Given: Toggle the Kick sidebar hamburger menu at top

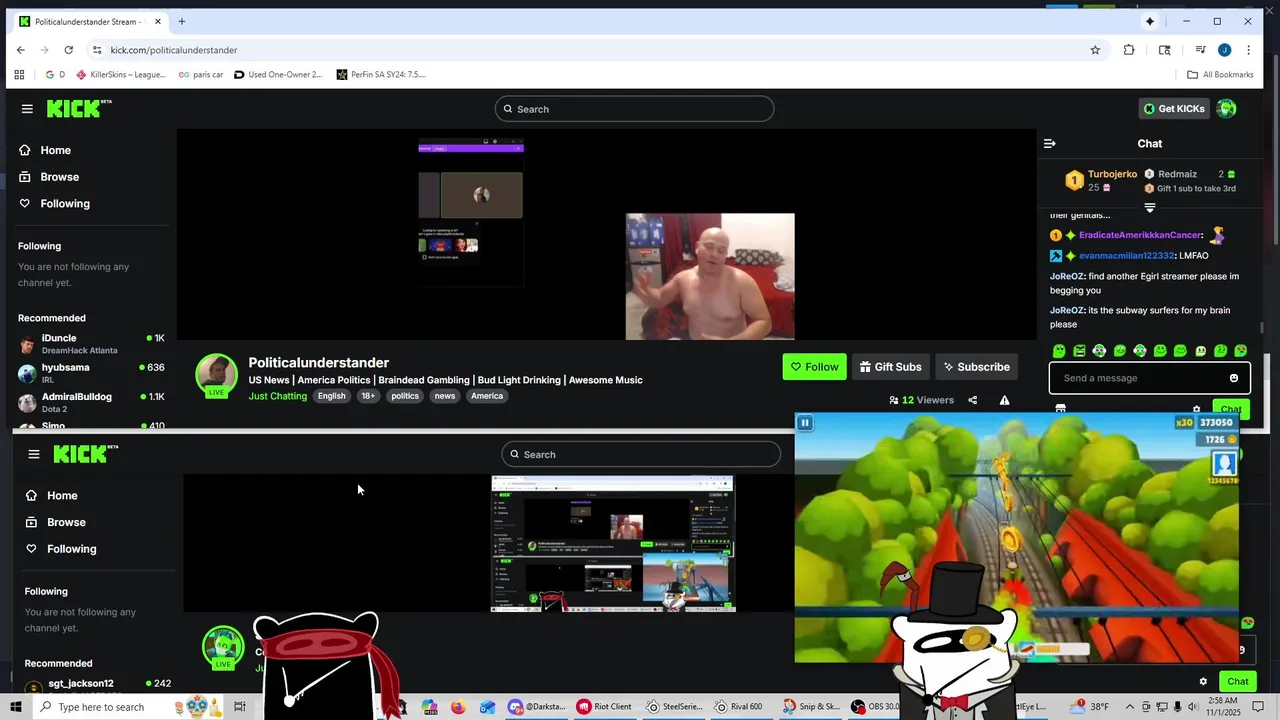Looking at the screenshot, I should click(27, 109).
